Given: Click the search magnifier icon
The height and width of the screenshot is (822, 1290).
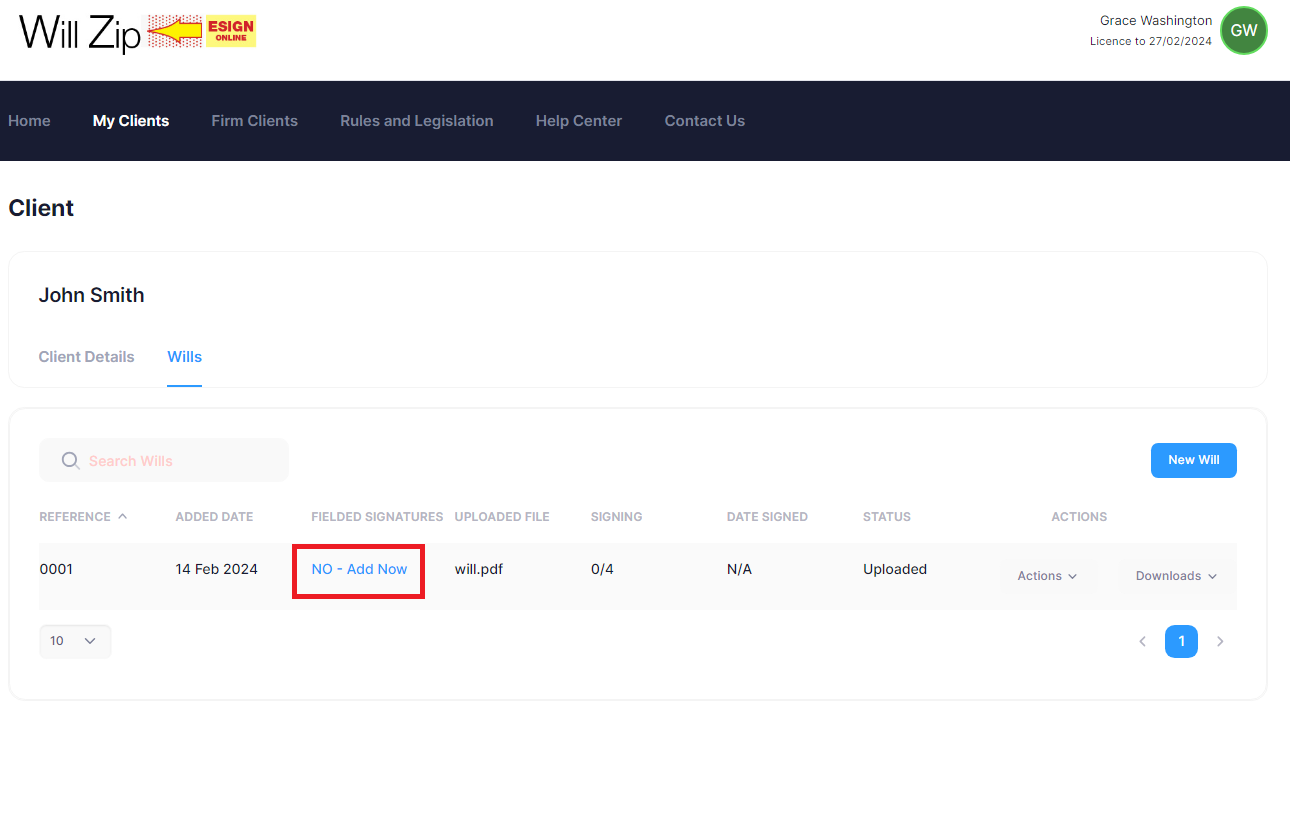Looking at the screenshot, I should coord(70,460).
